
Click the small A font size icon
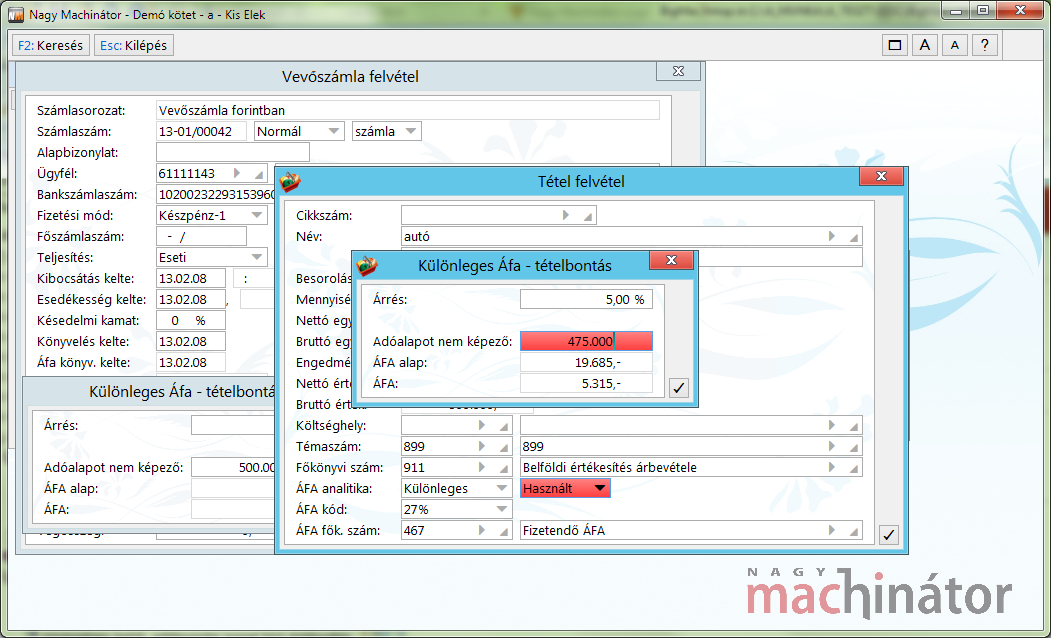point(954,46)
